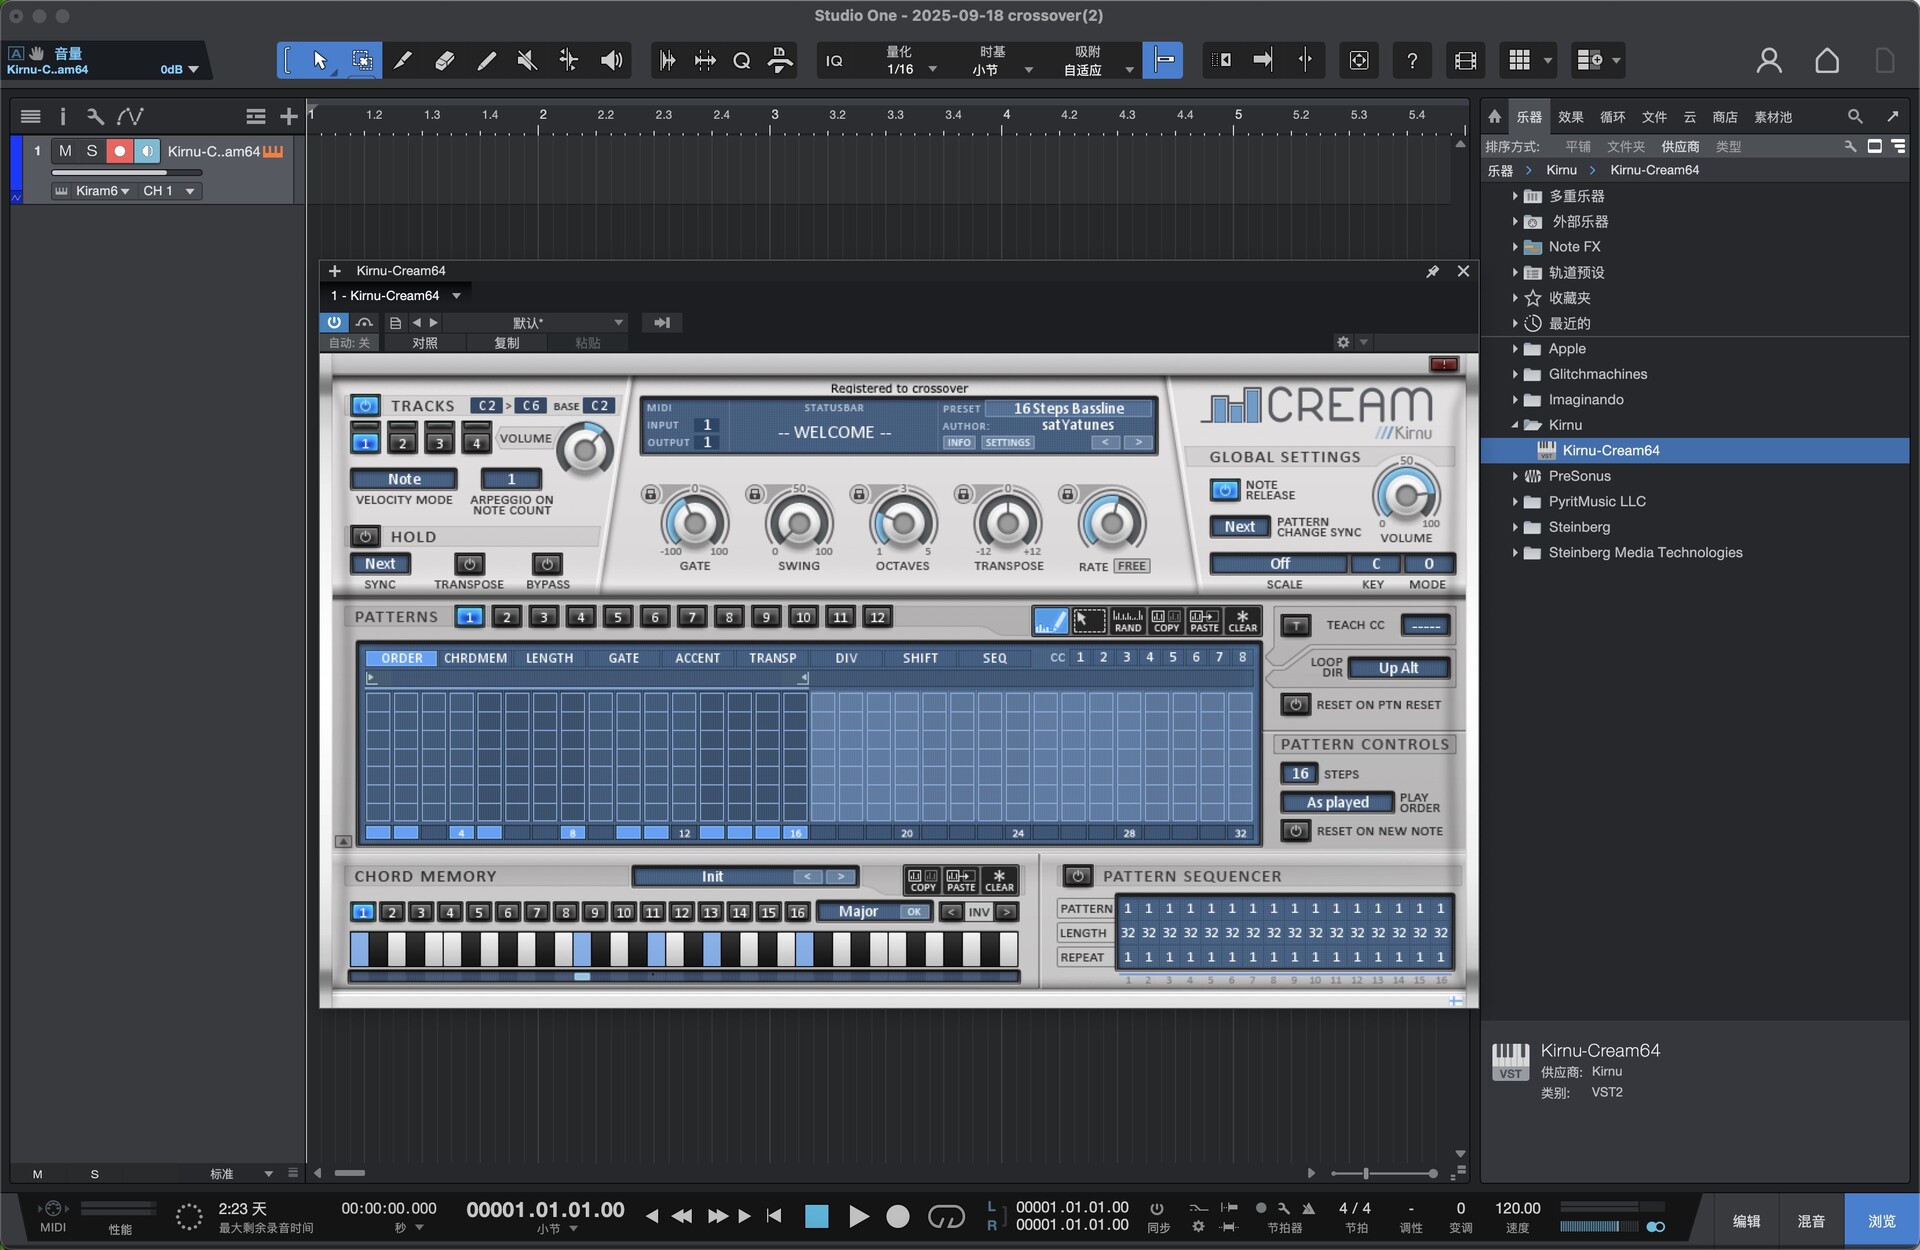Select the Arrow tool in toolbar

tap(320, 61)
